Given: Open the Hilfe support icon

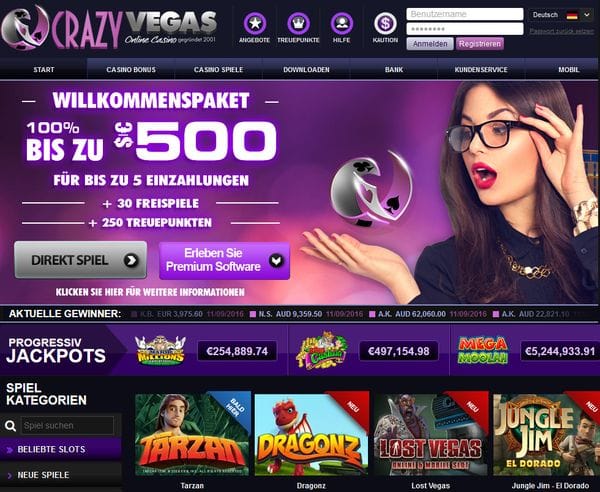Looking at the screenshot, I should (x=341, y=24).
